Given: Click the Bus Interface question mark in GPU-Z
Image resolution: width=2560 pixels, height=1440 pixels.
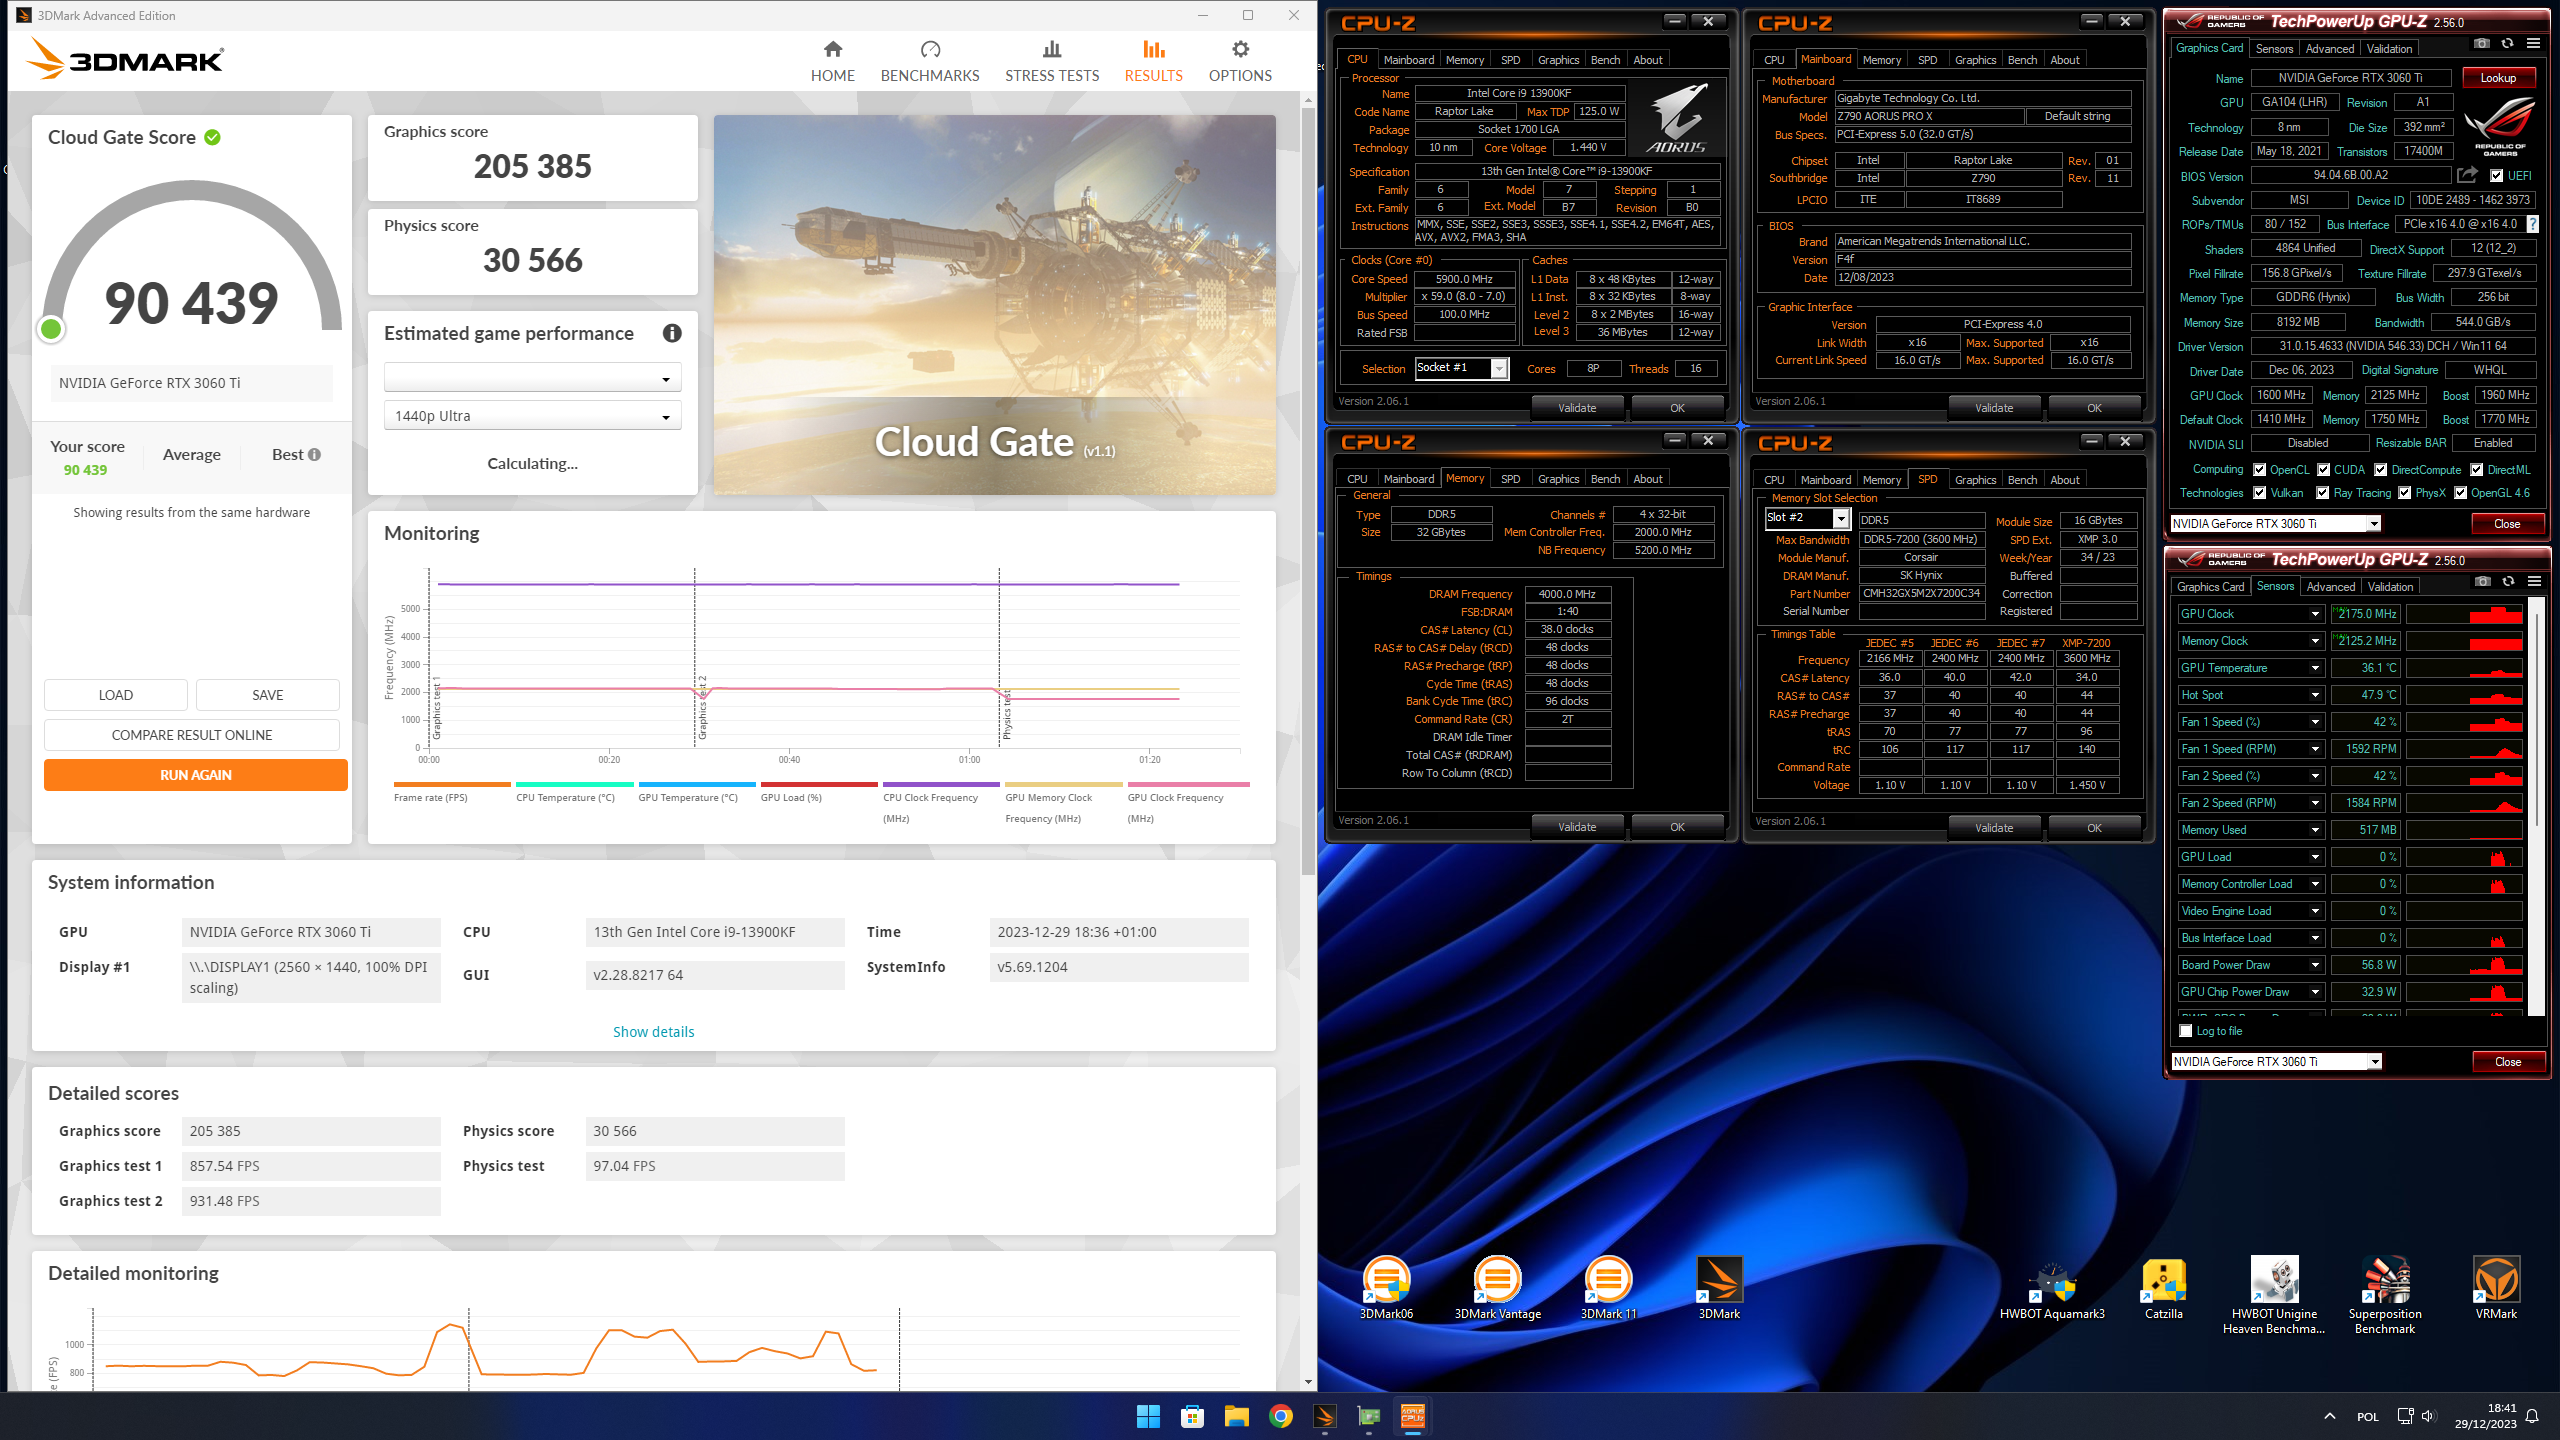Looking at the screenshot, I should pyautogui.click(x=2532, y=224).
